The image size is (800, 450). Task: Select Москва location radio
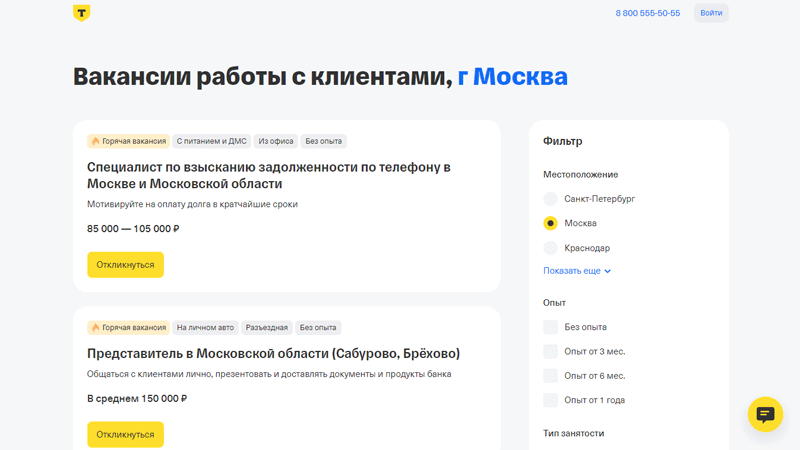coord(550,223)
